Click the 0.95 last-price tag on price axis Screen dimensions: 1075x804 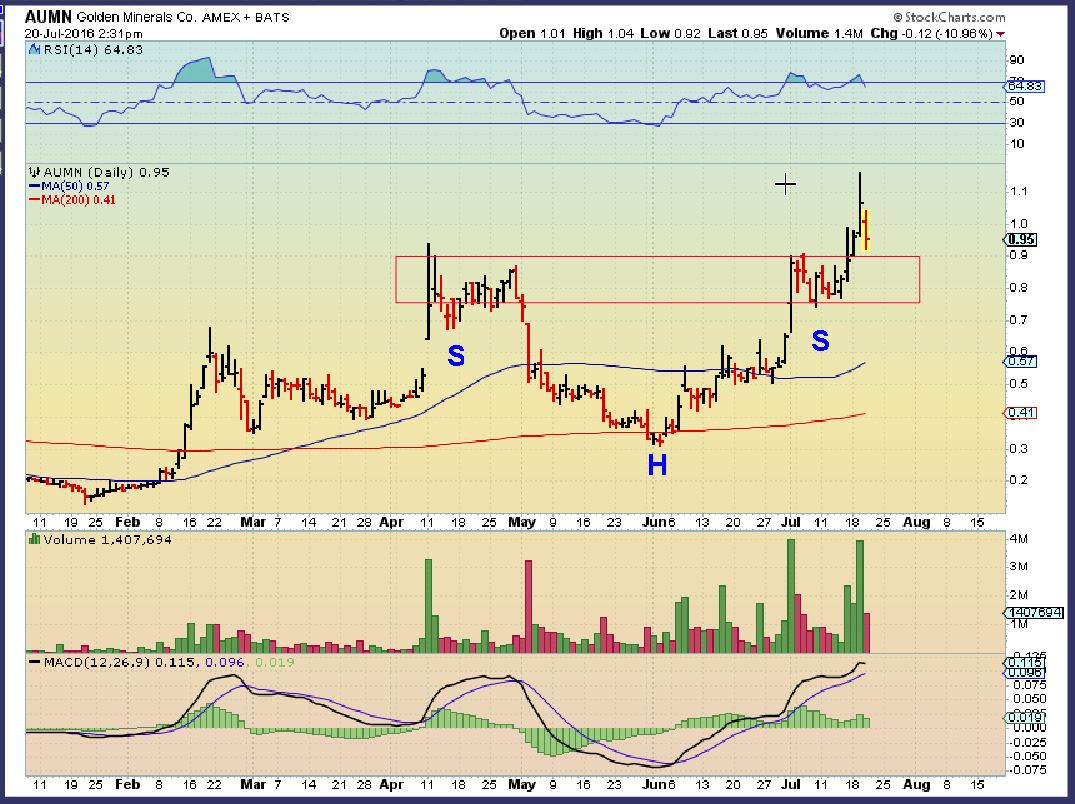click(1022, 240)
